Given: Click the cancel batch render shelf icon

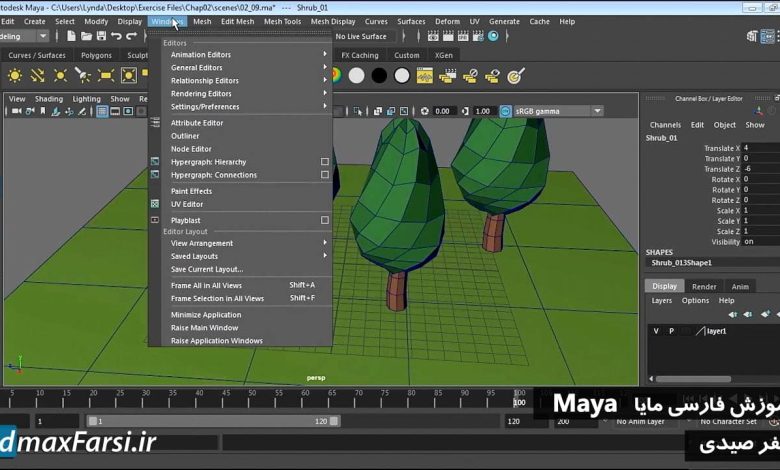Looking at the screenshot, I should [470, 76].
